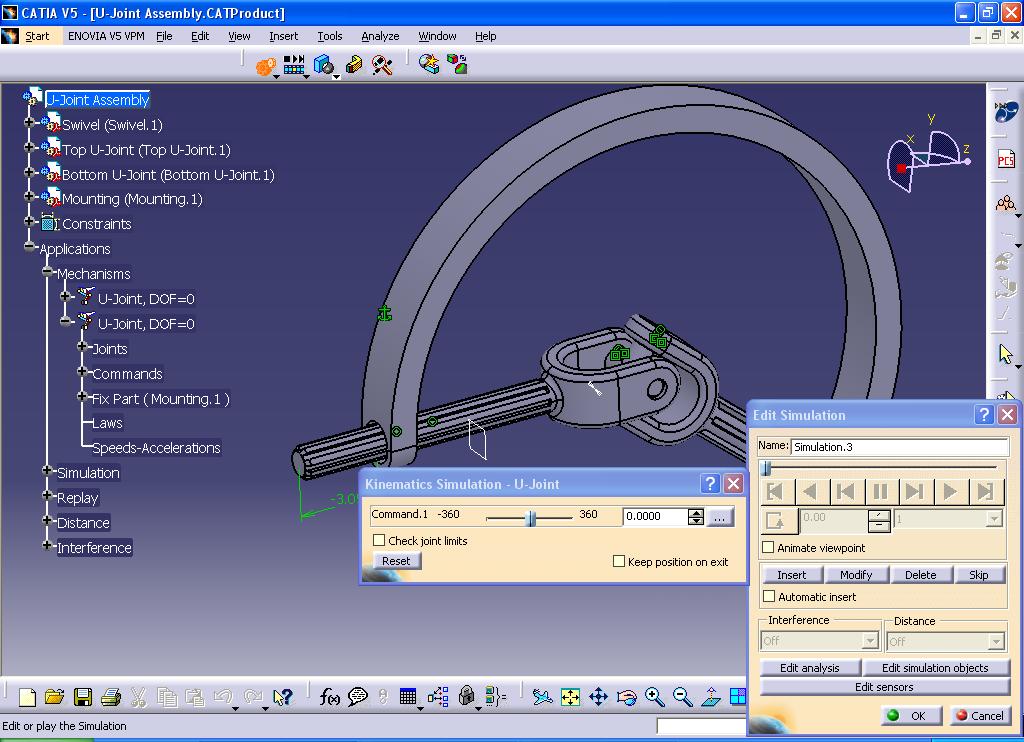Click the Pause simulation button
Screen dimensions: 1024x742
880,491
